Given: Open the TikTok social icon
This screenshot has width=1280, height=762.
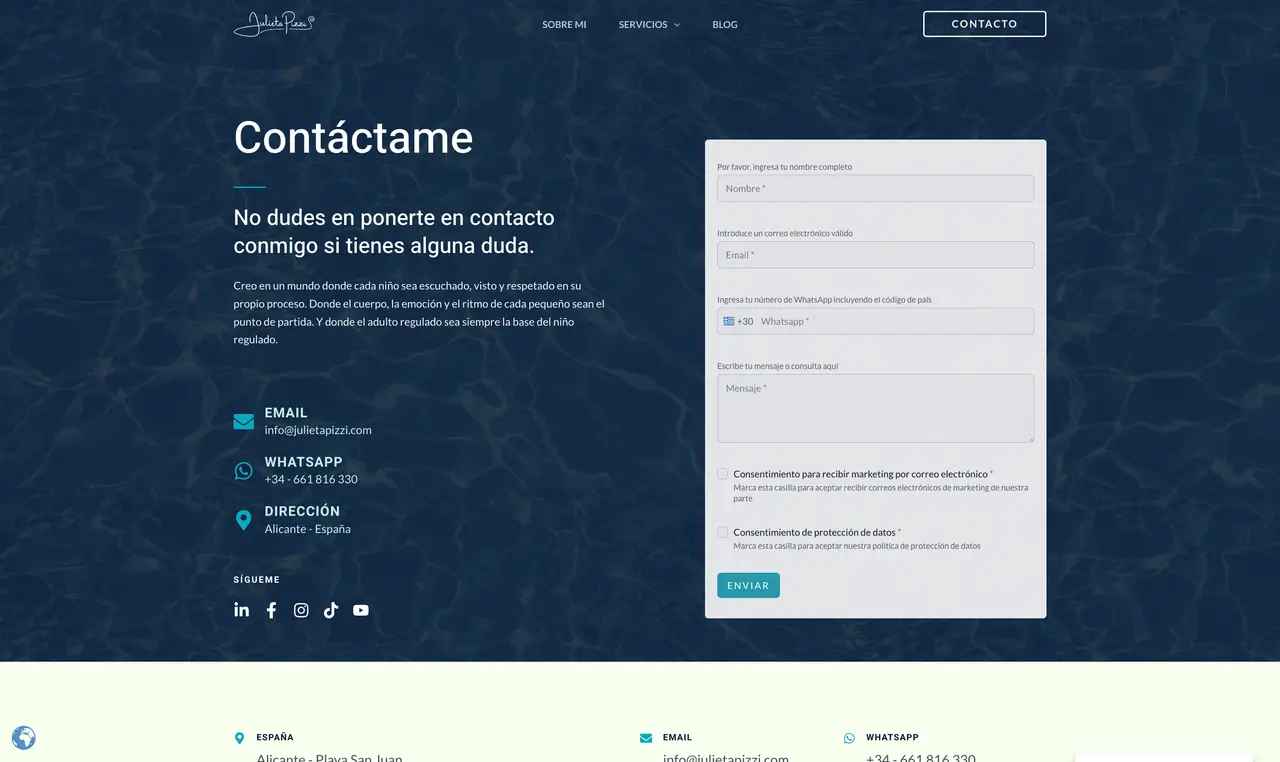Looking at the screenshot, I should (x=331, y=610).
